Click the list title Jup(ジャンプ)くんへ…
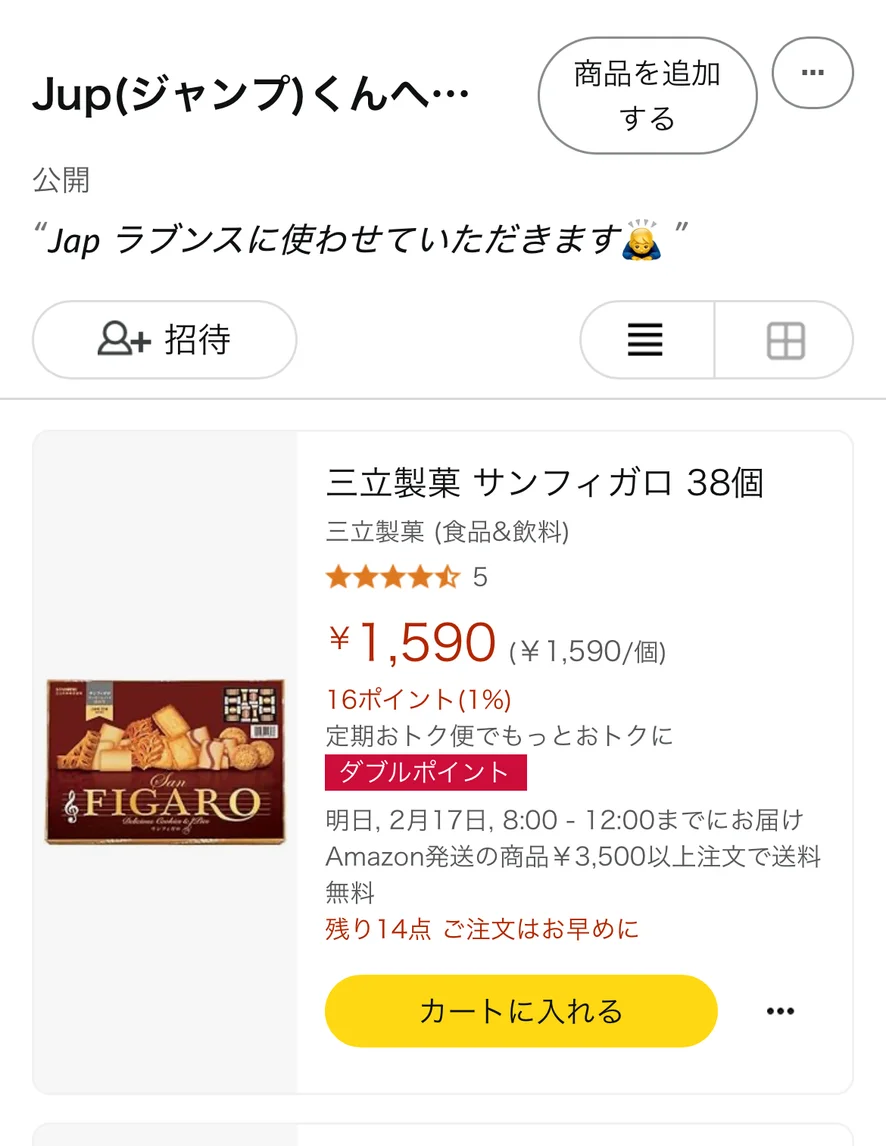Viewport: 886px width, 1146px height. (250, 96)
